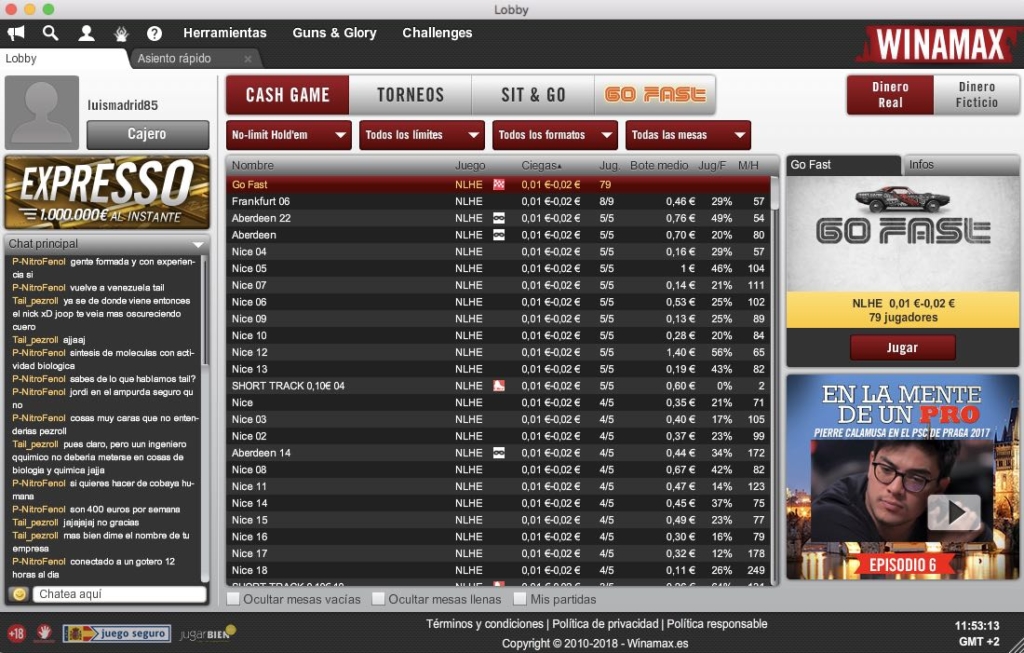Click the jugarBIEN logo

click(207, 633)
